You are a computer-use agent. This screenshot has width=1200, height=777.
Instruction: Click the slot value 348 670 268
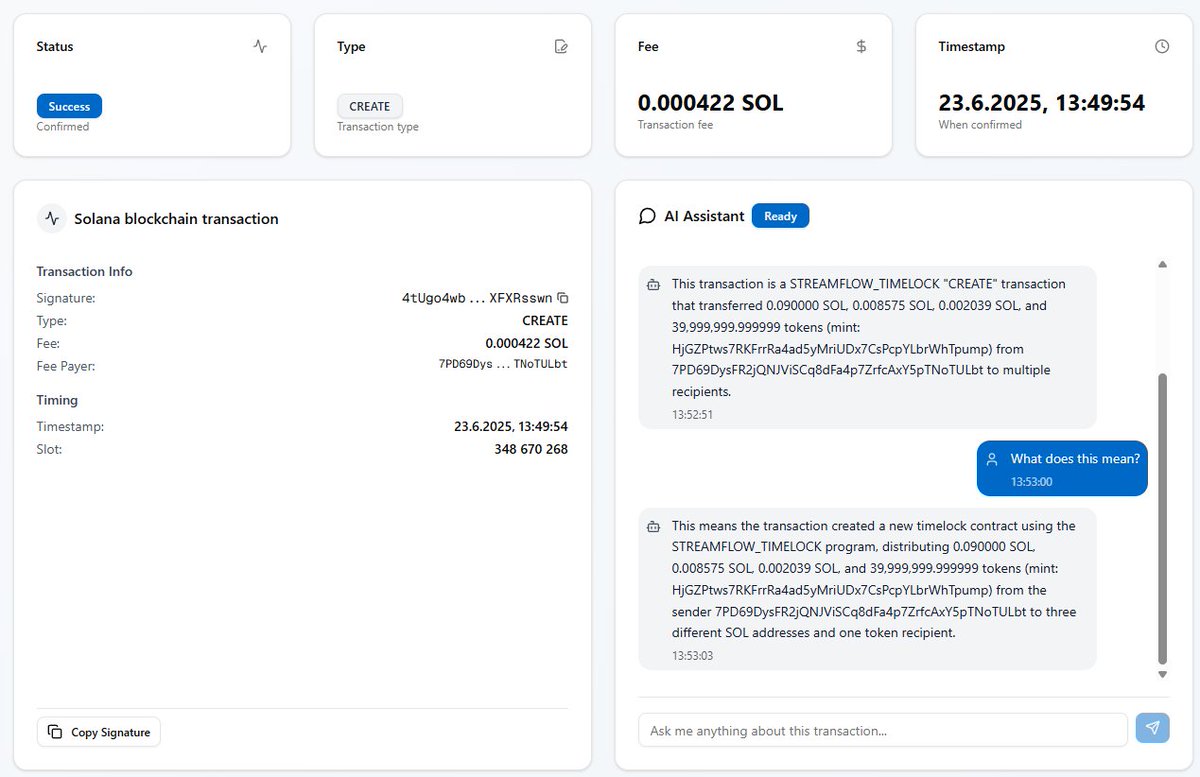pos(531,449)
